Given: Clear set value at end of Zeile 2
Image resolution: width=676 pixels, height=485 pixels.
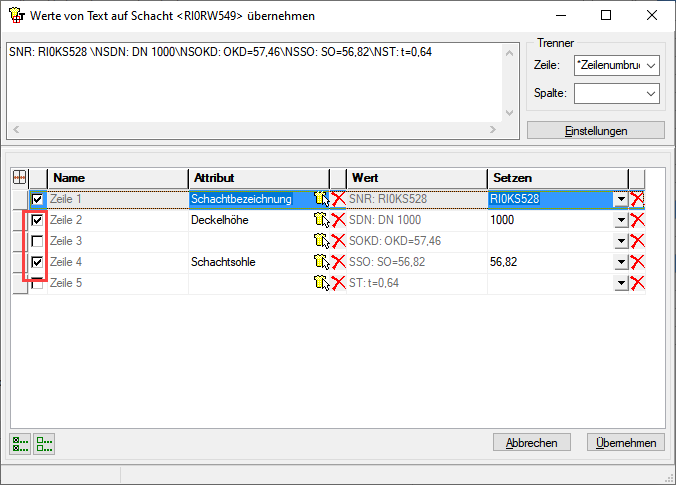Looking at the screenshot, I should pos(637,220).
